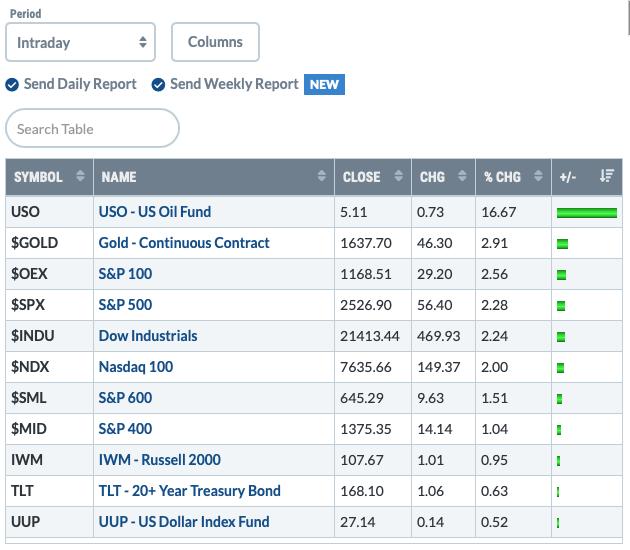
Task: Select the NAME column header label
Action: click(x=119, y=177)
